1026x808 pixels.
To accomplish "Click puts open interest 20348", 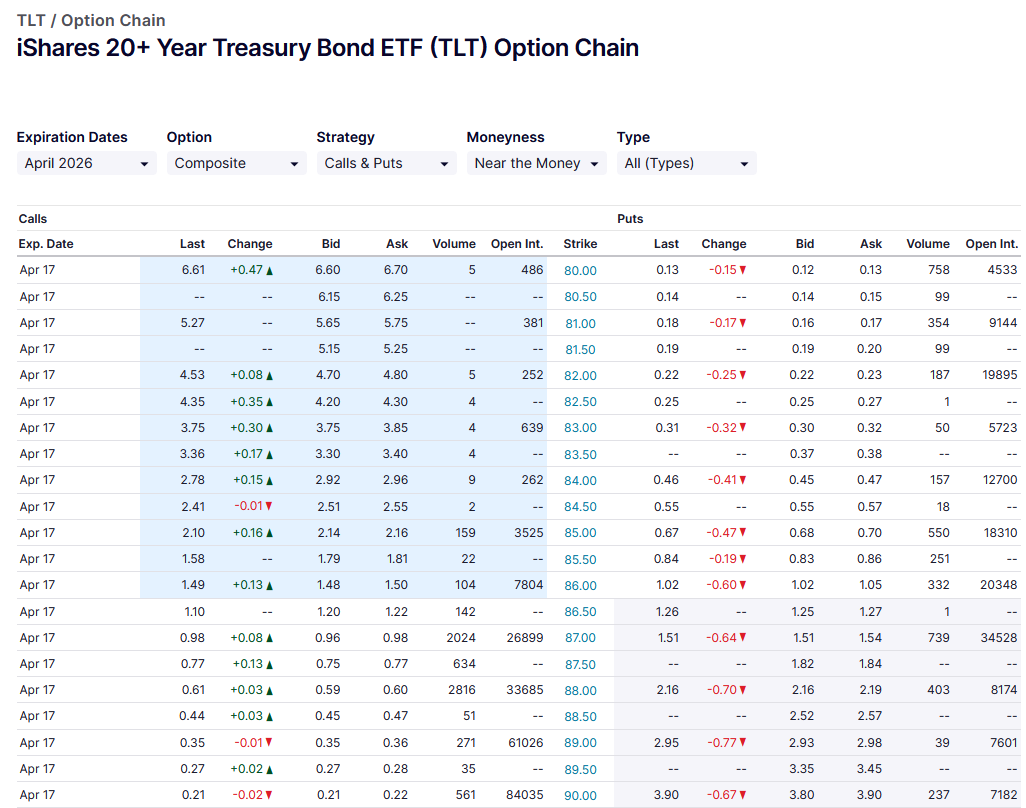I will click(999, 584).
